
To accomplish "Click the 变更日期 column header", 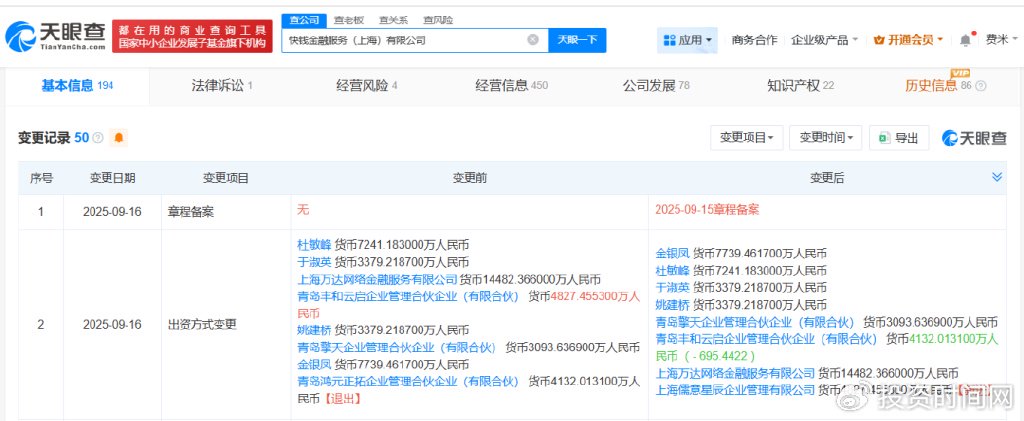I will [x=112, y=178].
